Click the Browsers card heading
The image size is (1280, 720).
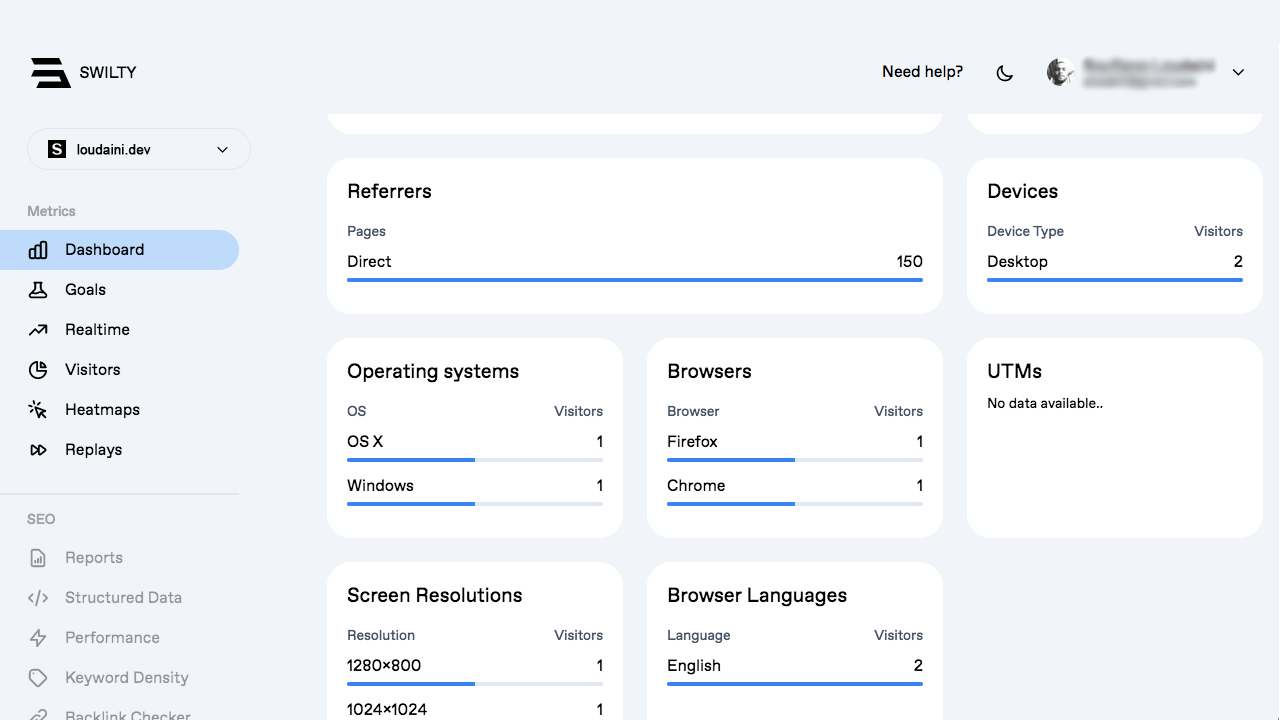pos(709,371)
